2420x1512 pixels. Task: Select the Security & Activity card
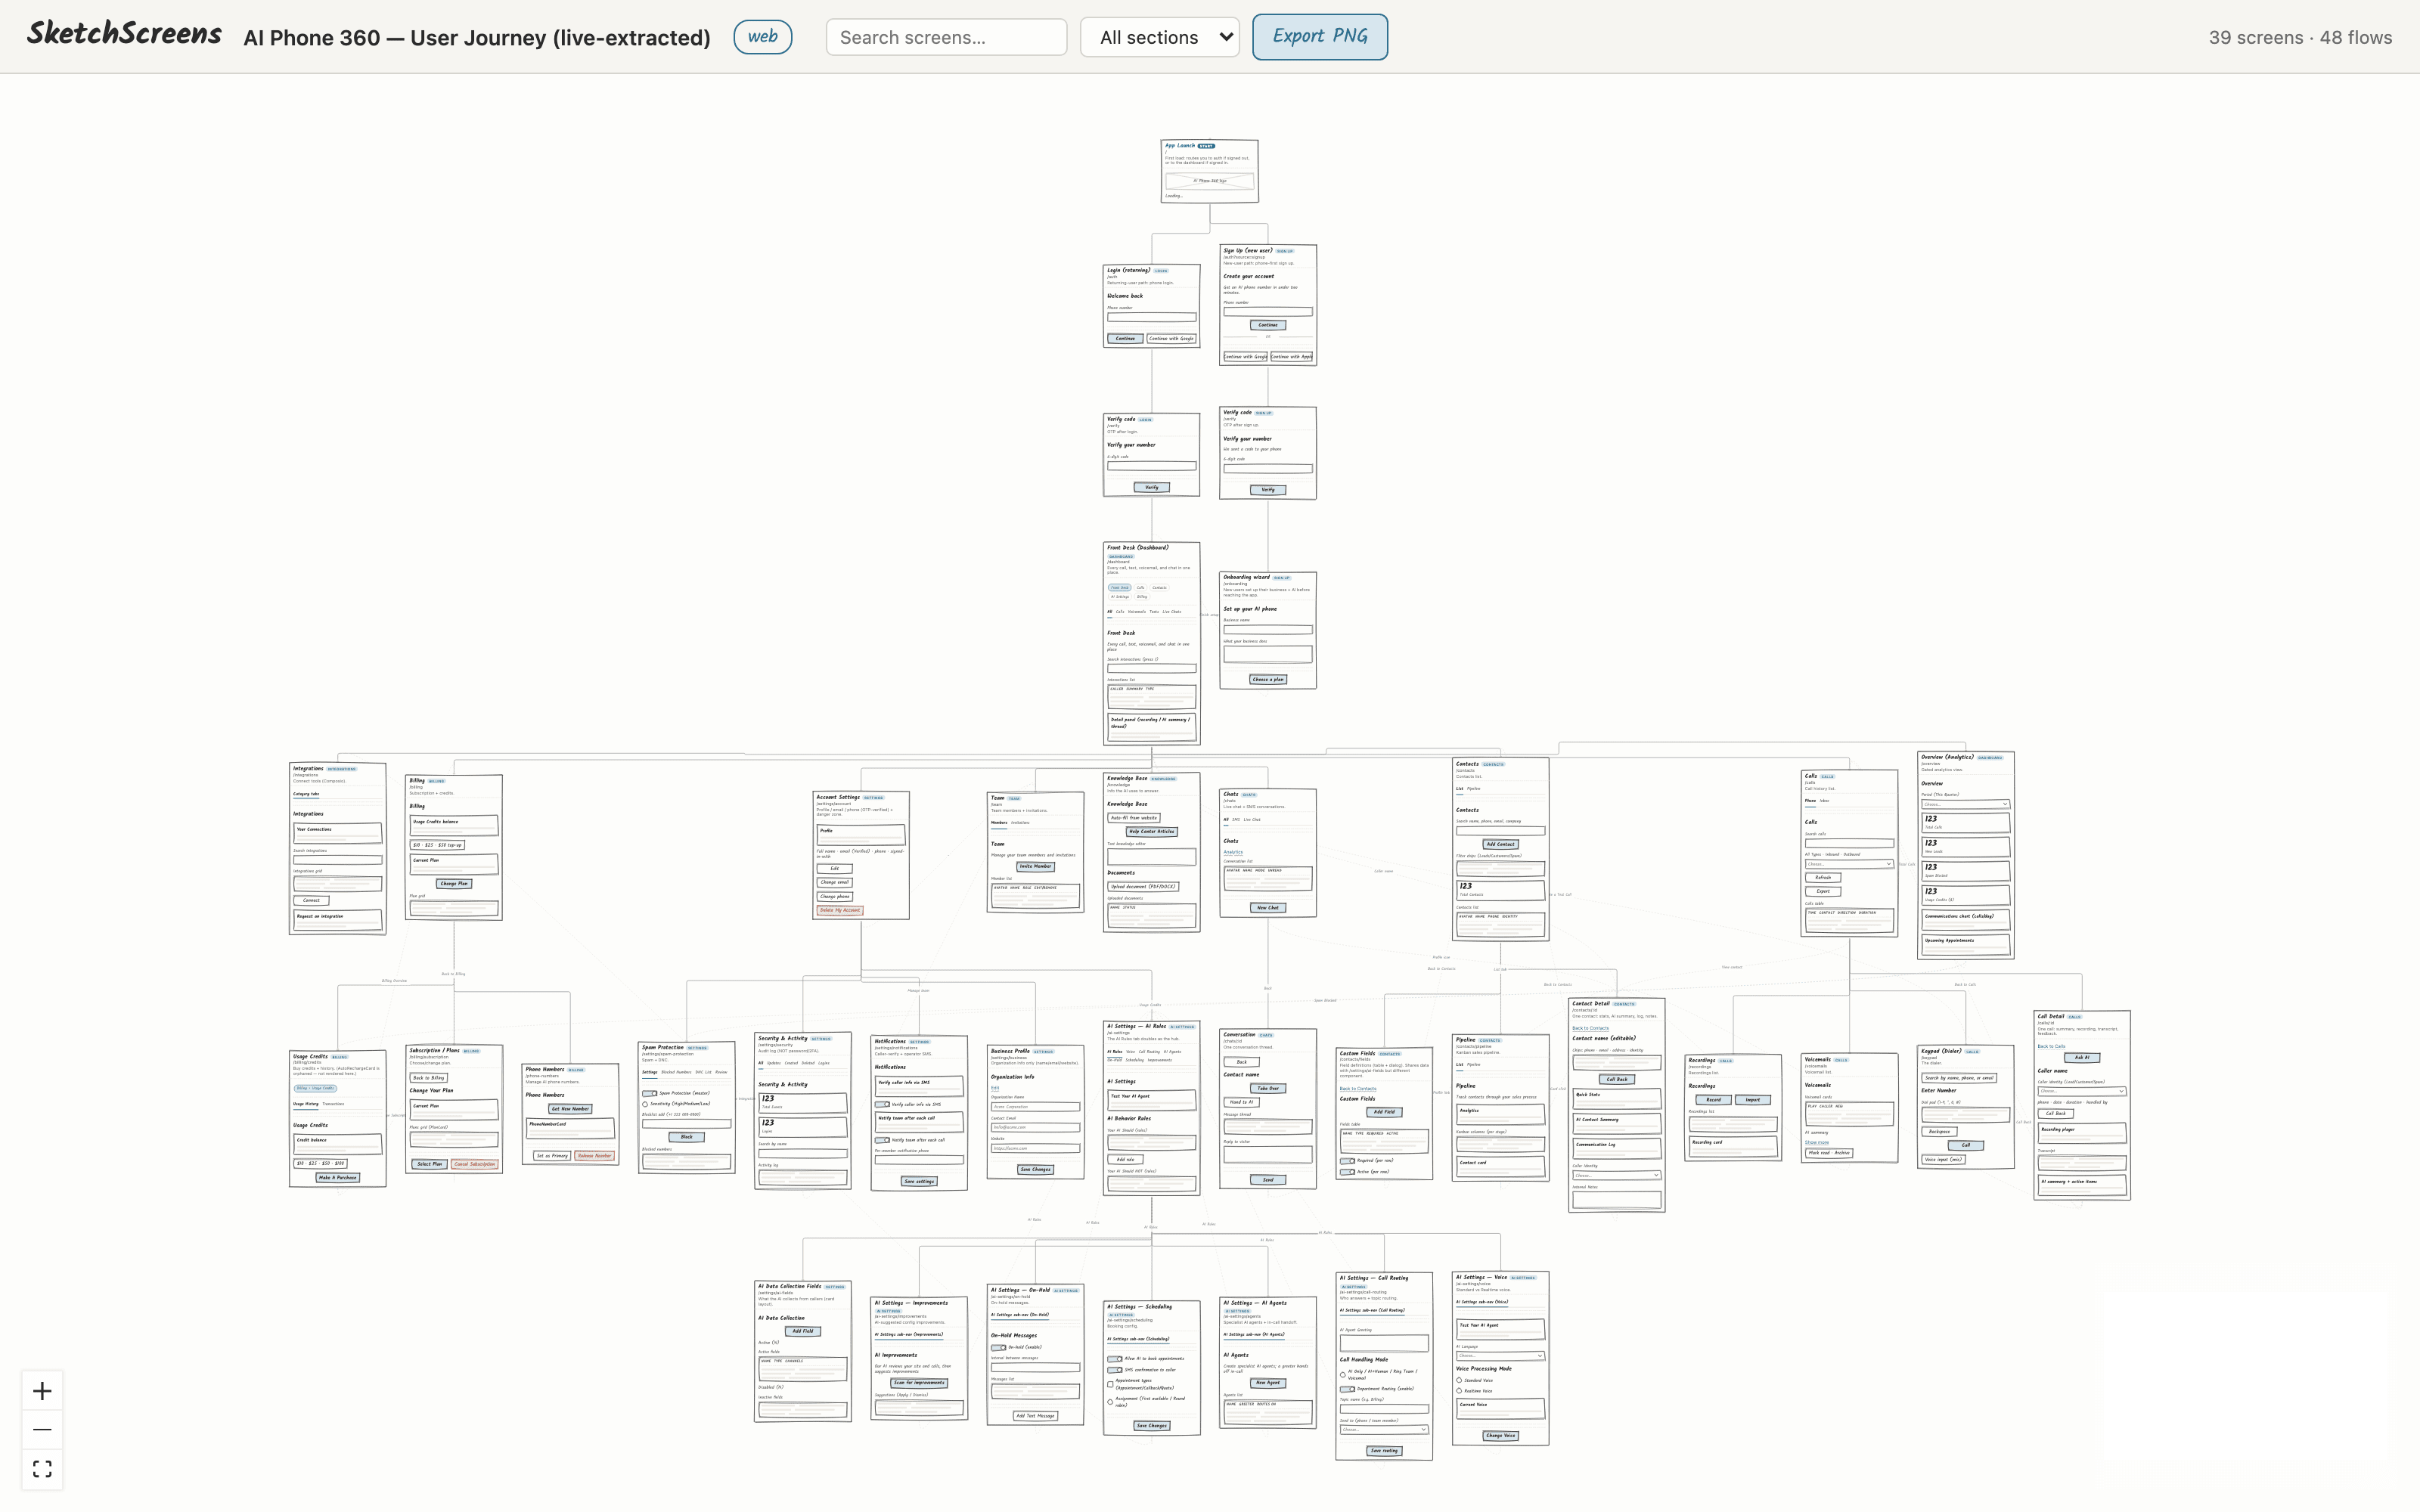click(803, 1112)
